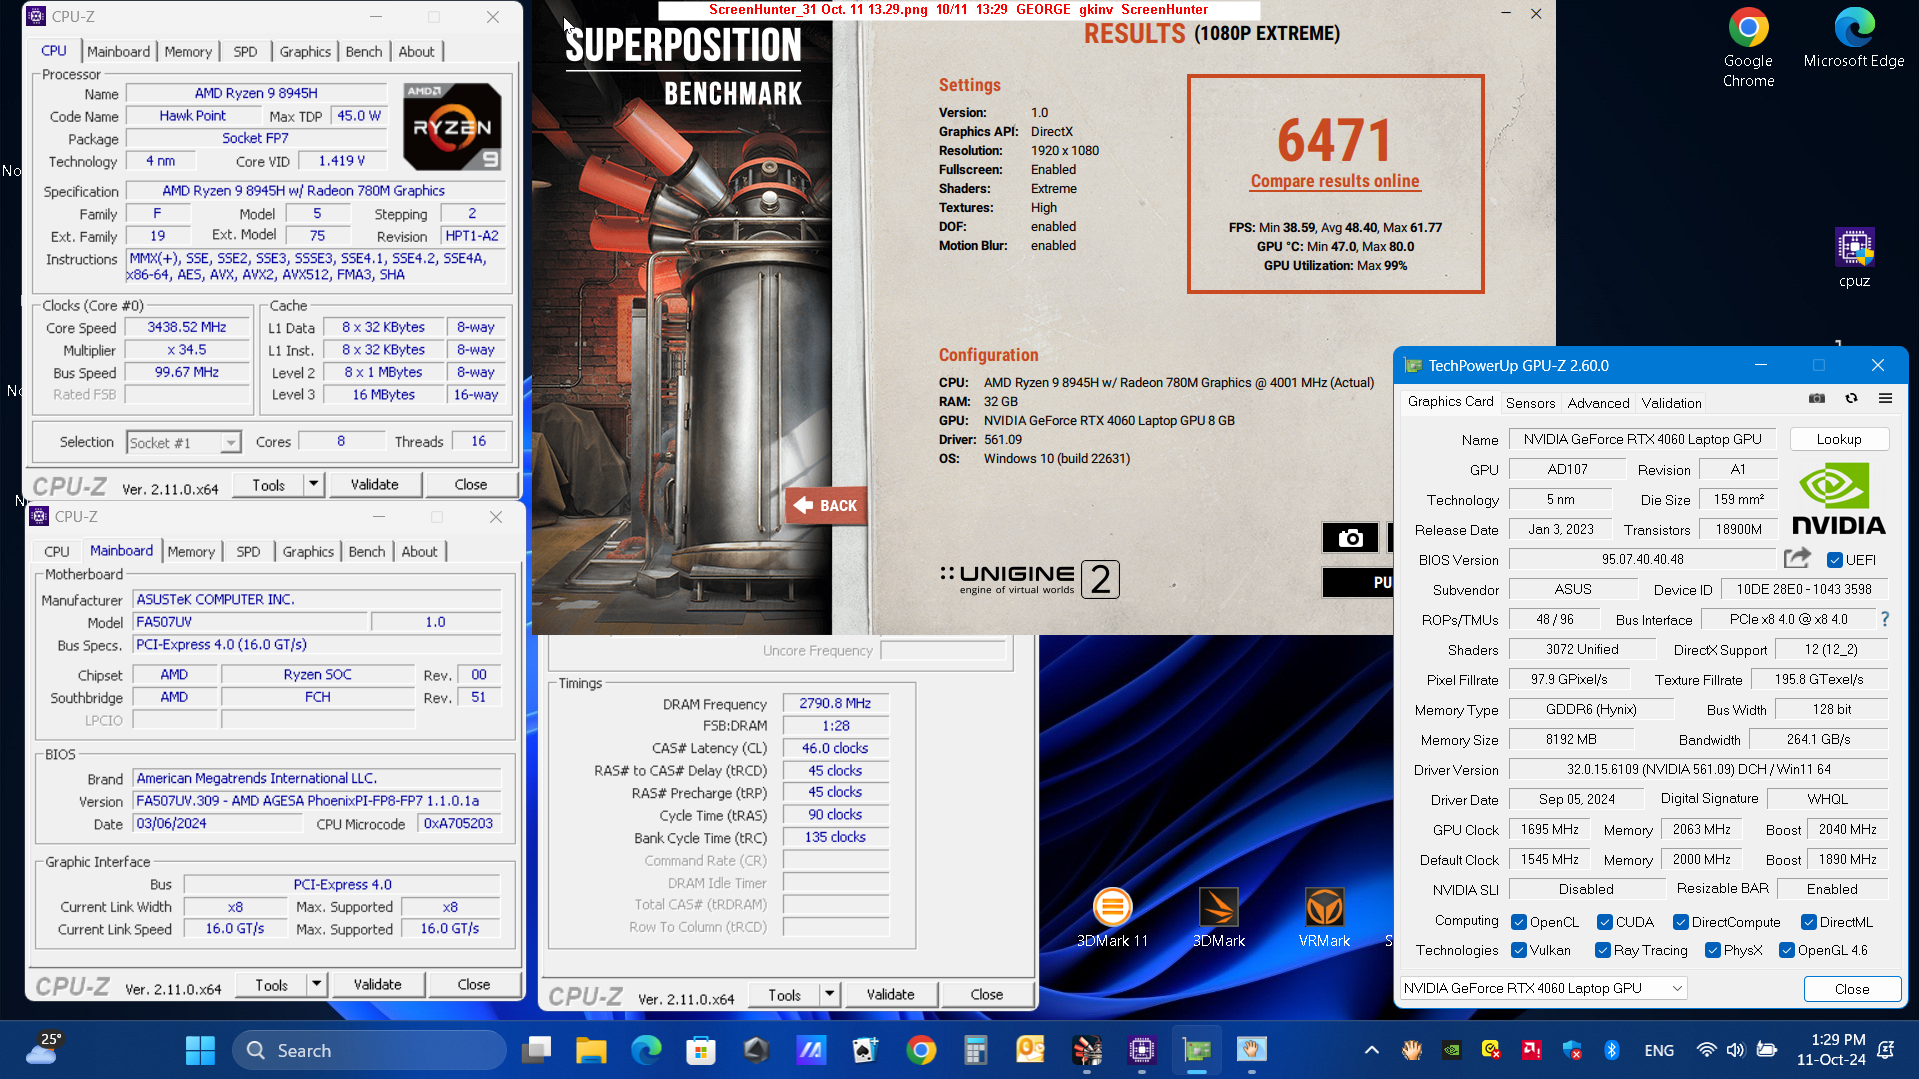Image resolution: width=1919 pixels, height=1079 pixels.
Task: Show hidden system tray icons
Action: click(x=1371, y=1050)
